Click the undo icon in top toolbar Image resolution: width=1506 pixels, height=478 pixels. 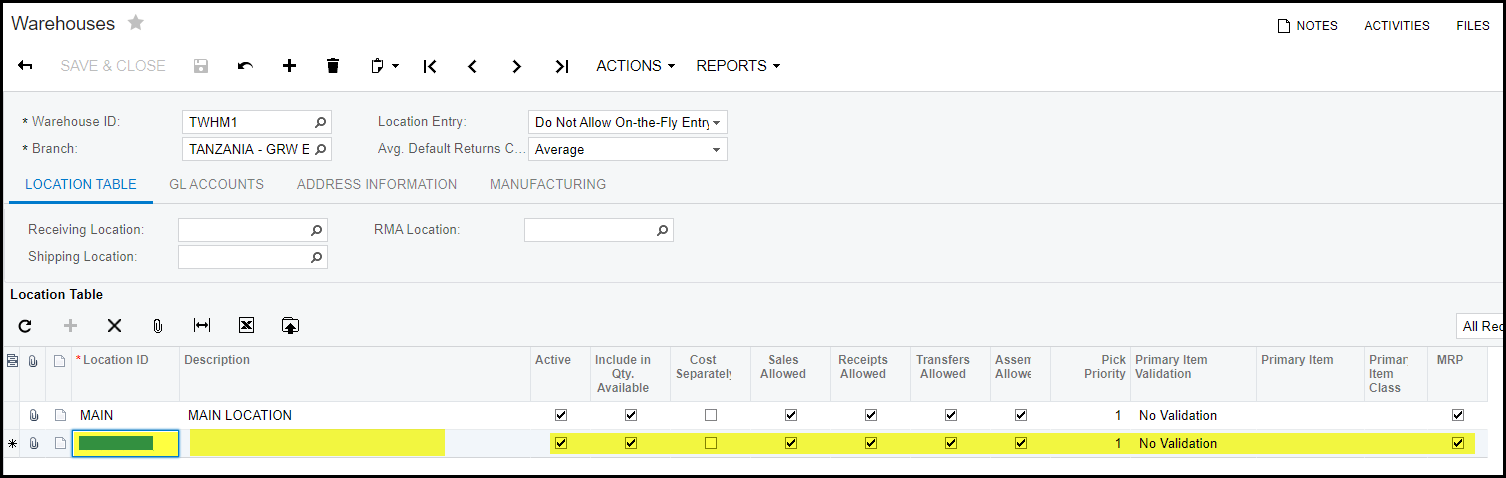(x=245, y=66)
